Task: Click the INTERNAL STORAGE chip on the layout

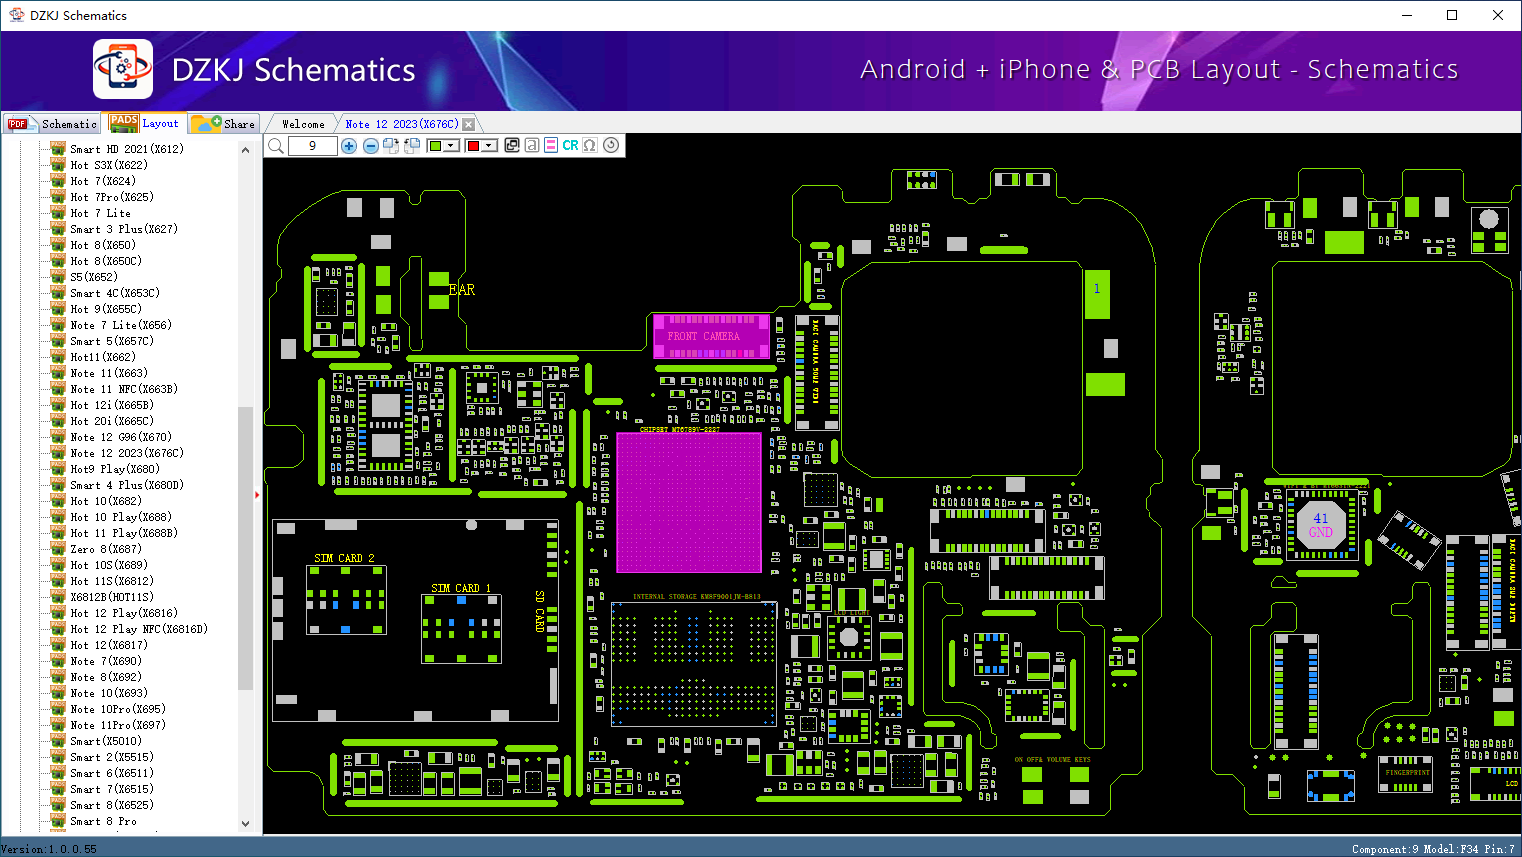Action: point(694,665)
